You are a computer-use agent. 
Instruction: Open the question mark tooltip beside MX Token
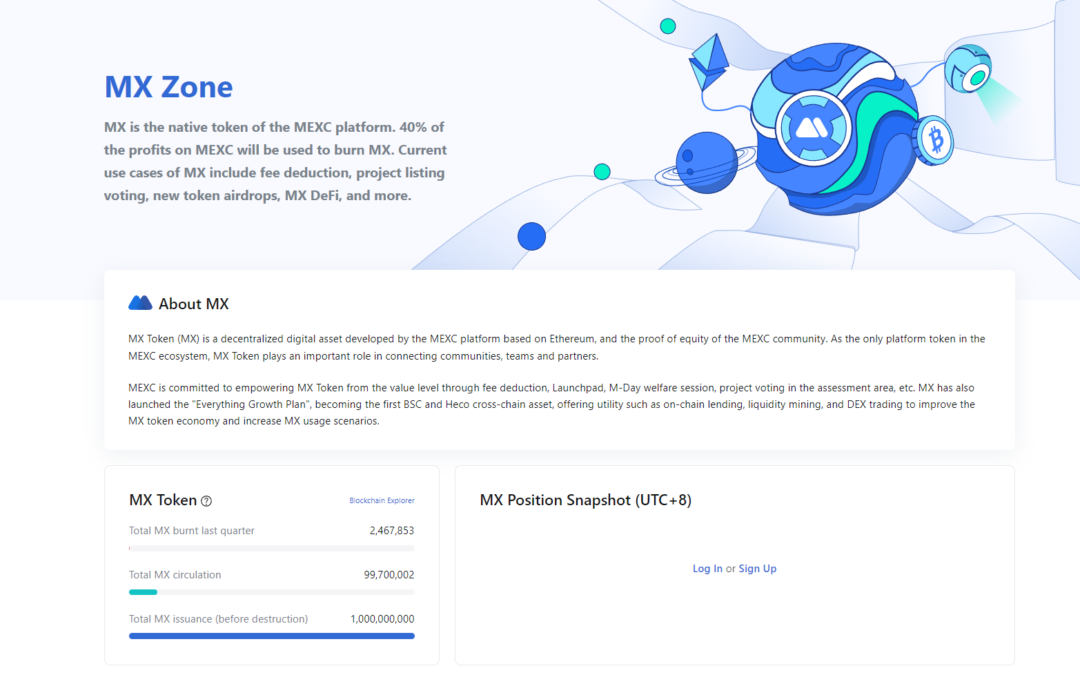206,500
